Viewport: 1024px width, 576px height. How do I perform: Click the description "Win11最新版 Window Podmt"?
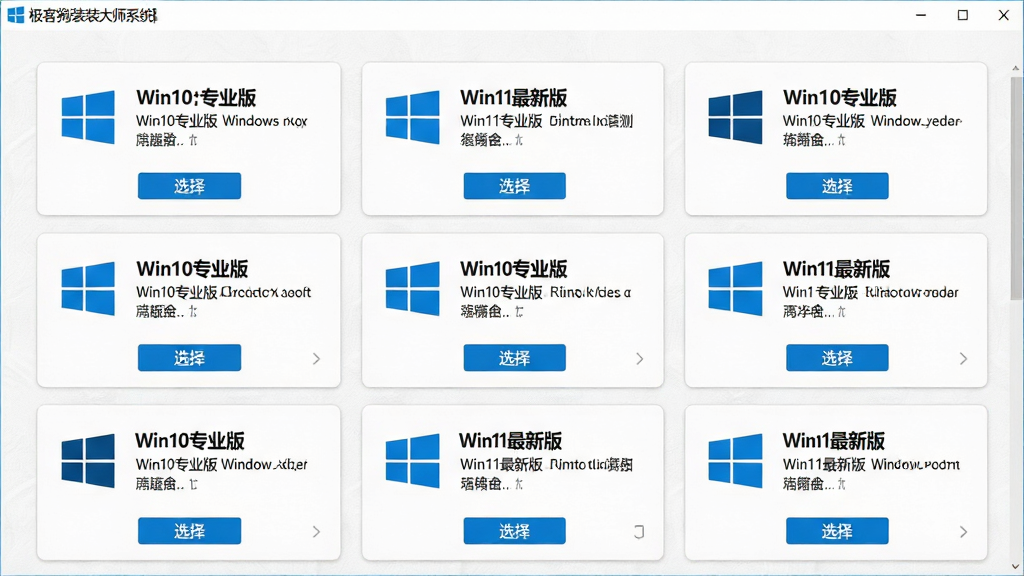[871, 464]
